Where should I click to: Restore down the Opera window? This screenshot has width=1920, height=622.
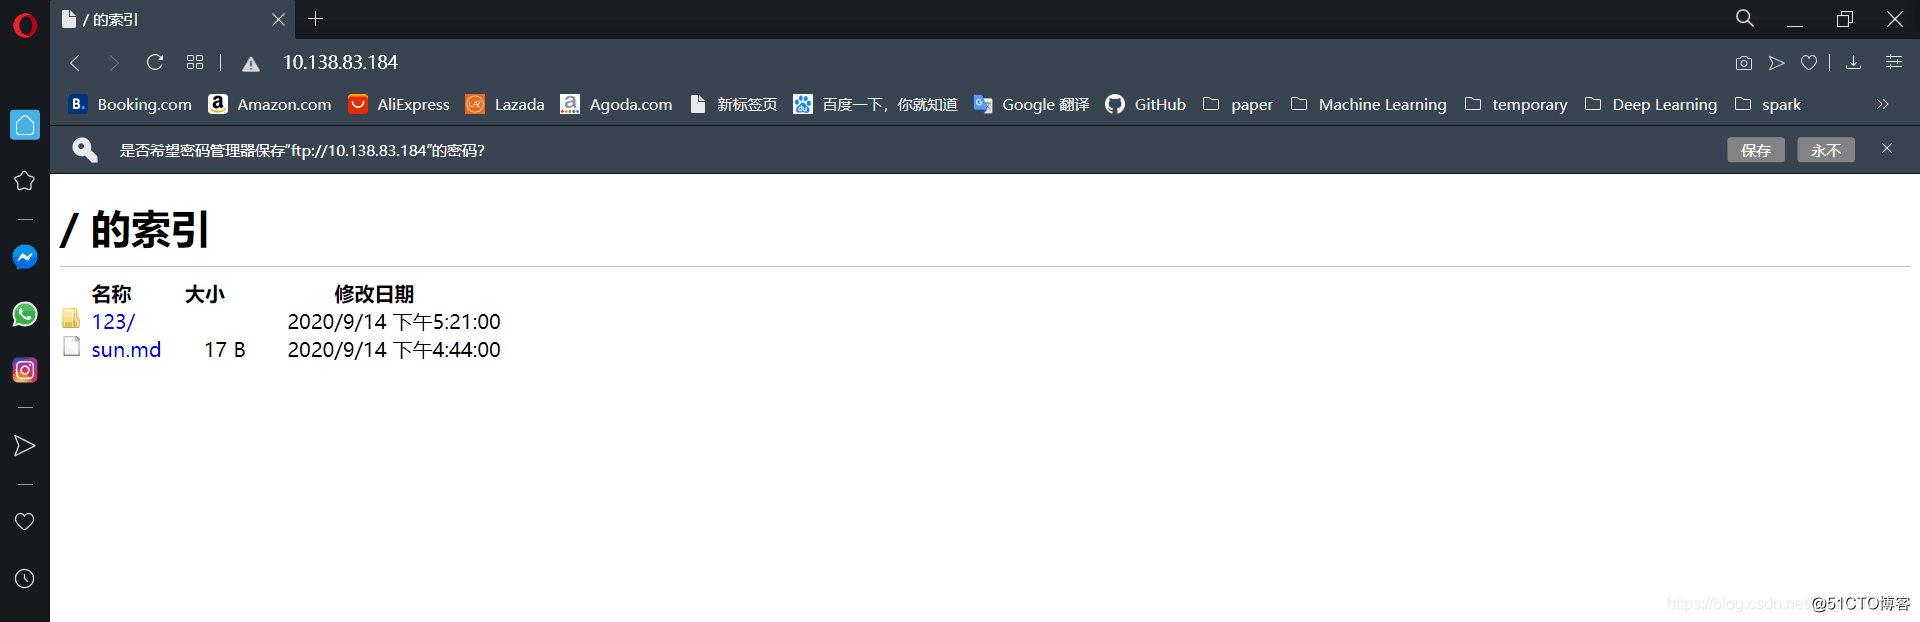pos(1845,19)
